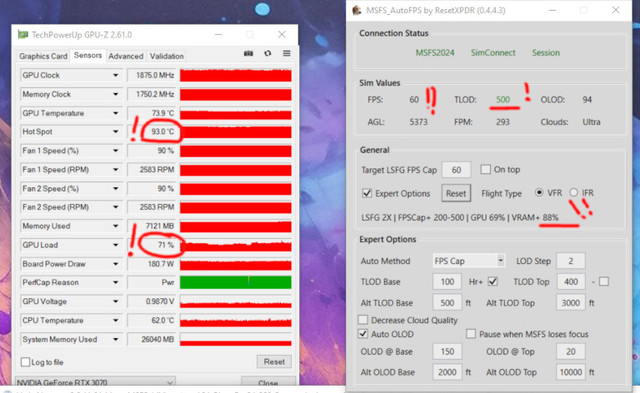Switch to the Graphics Card tab

pos(43,56)
